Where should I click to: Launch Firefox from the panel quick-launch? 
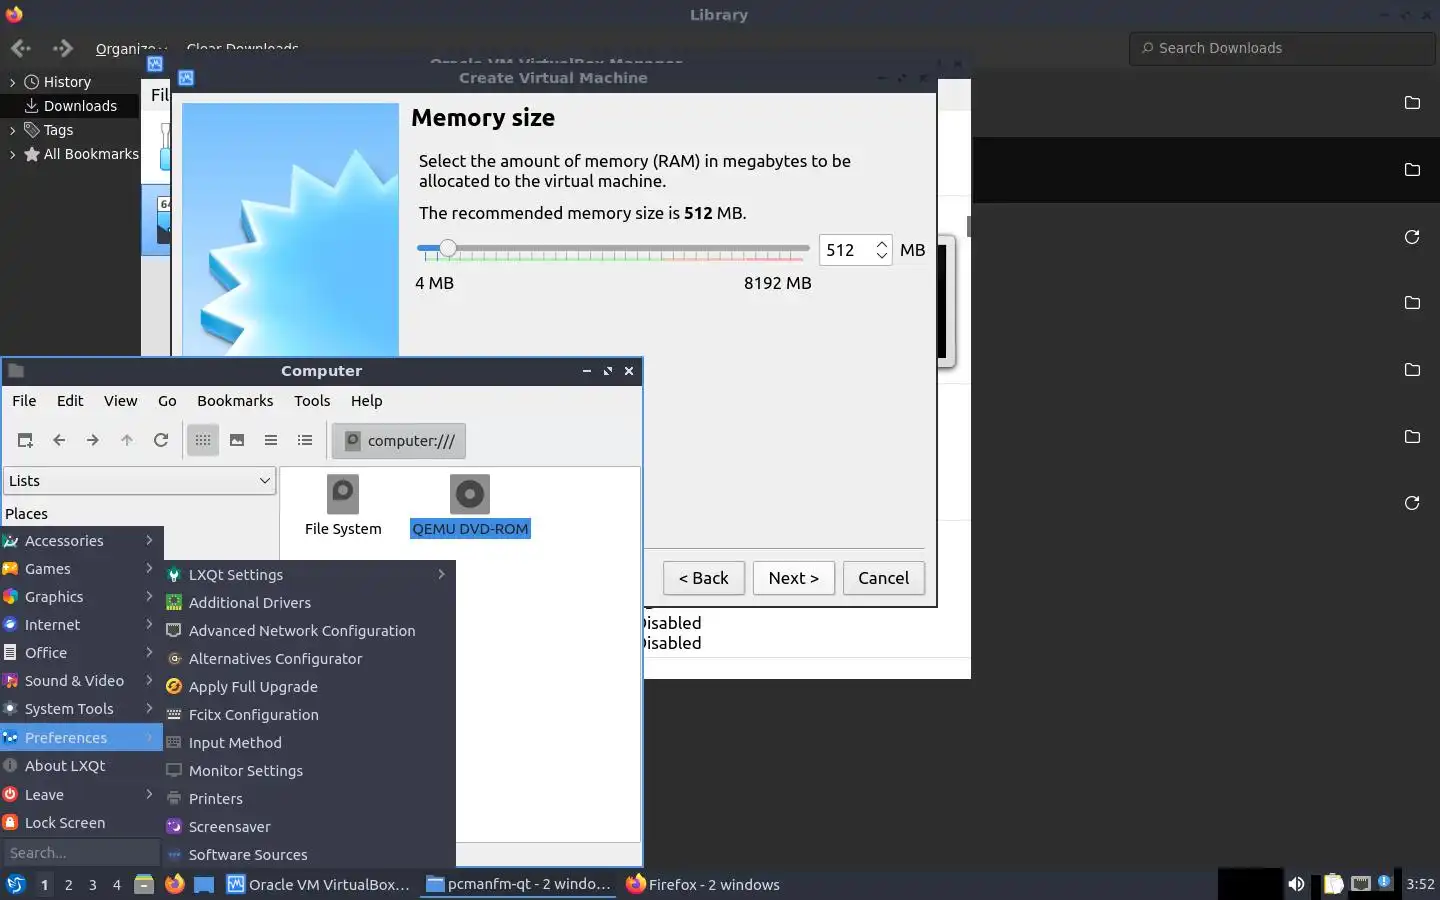pos(174,884)
